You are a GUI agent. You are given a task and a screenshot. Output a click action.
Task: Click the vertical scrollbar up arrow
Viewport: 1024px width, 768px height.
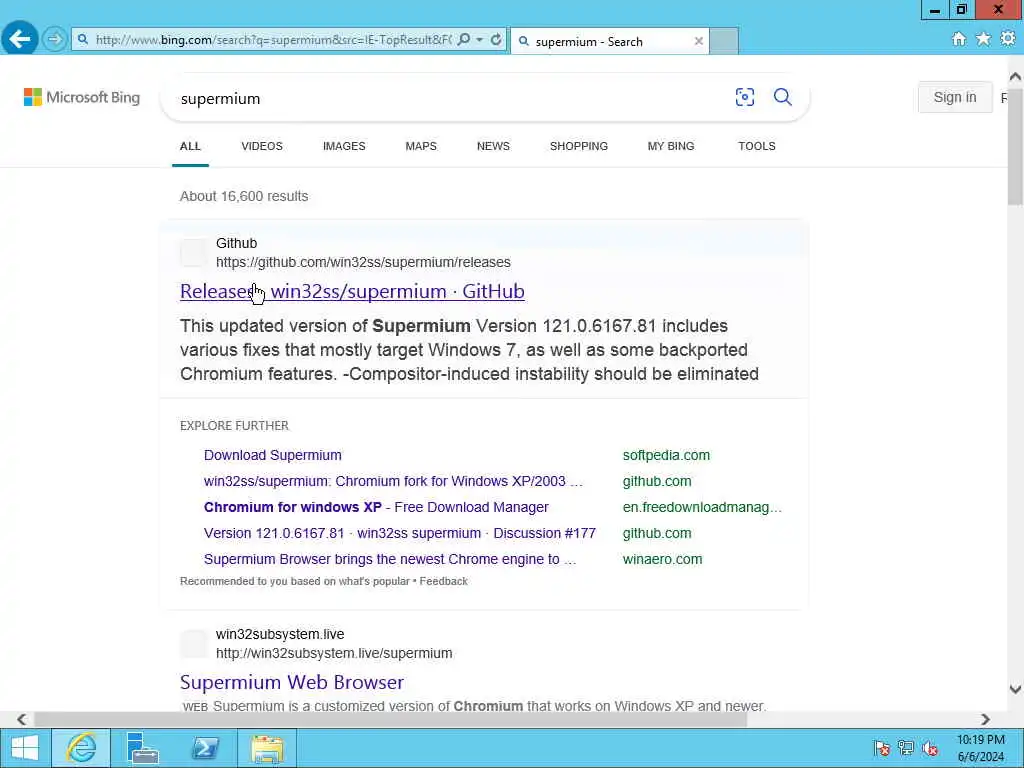(1015, 77)
